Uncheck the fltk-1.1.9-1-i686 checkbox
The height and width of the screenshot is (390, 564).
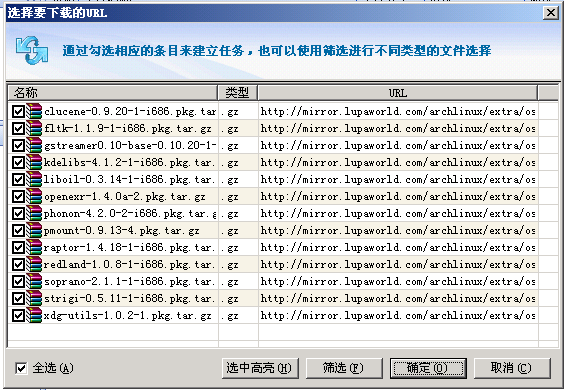(x=18, y=128)
